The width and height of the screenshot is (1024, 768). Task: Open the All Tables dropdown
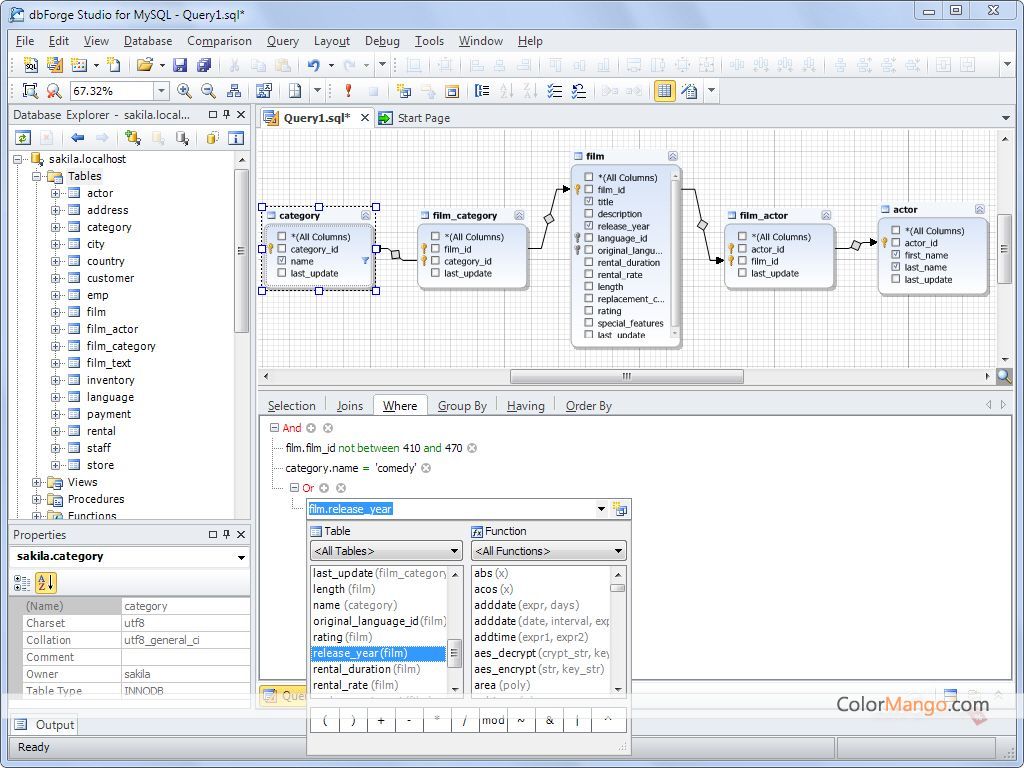454,551
